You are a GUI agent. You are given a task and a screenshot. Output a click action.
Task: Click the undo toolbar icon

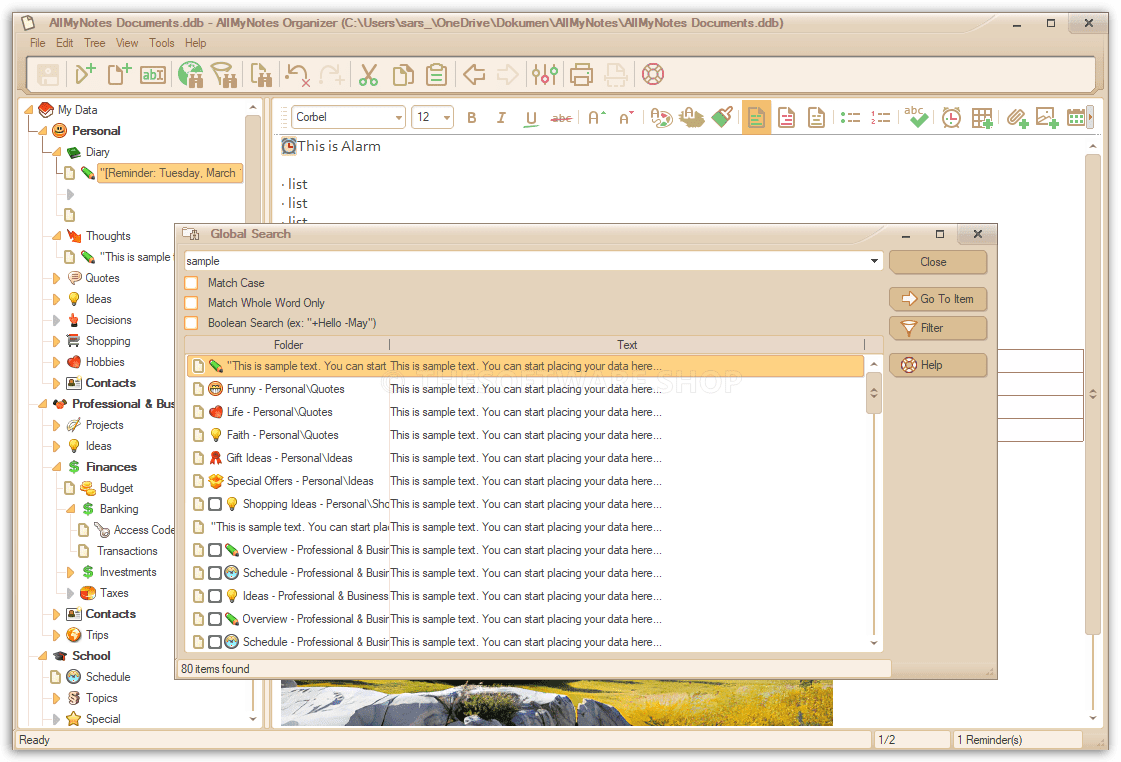tap(297, 74)
